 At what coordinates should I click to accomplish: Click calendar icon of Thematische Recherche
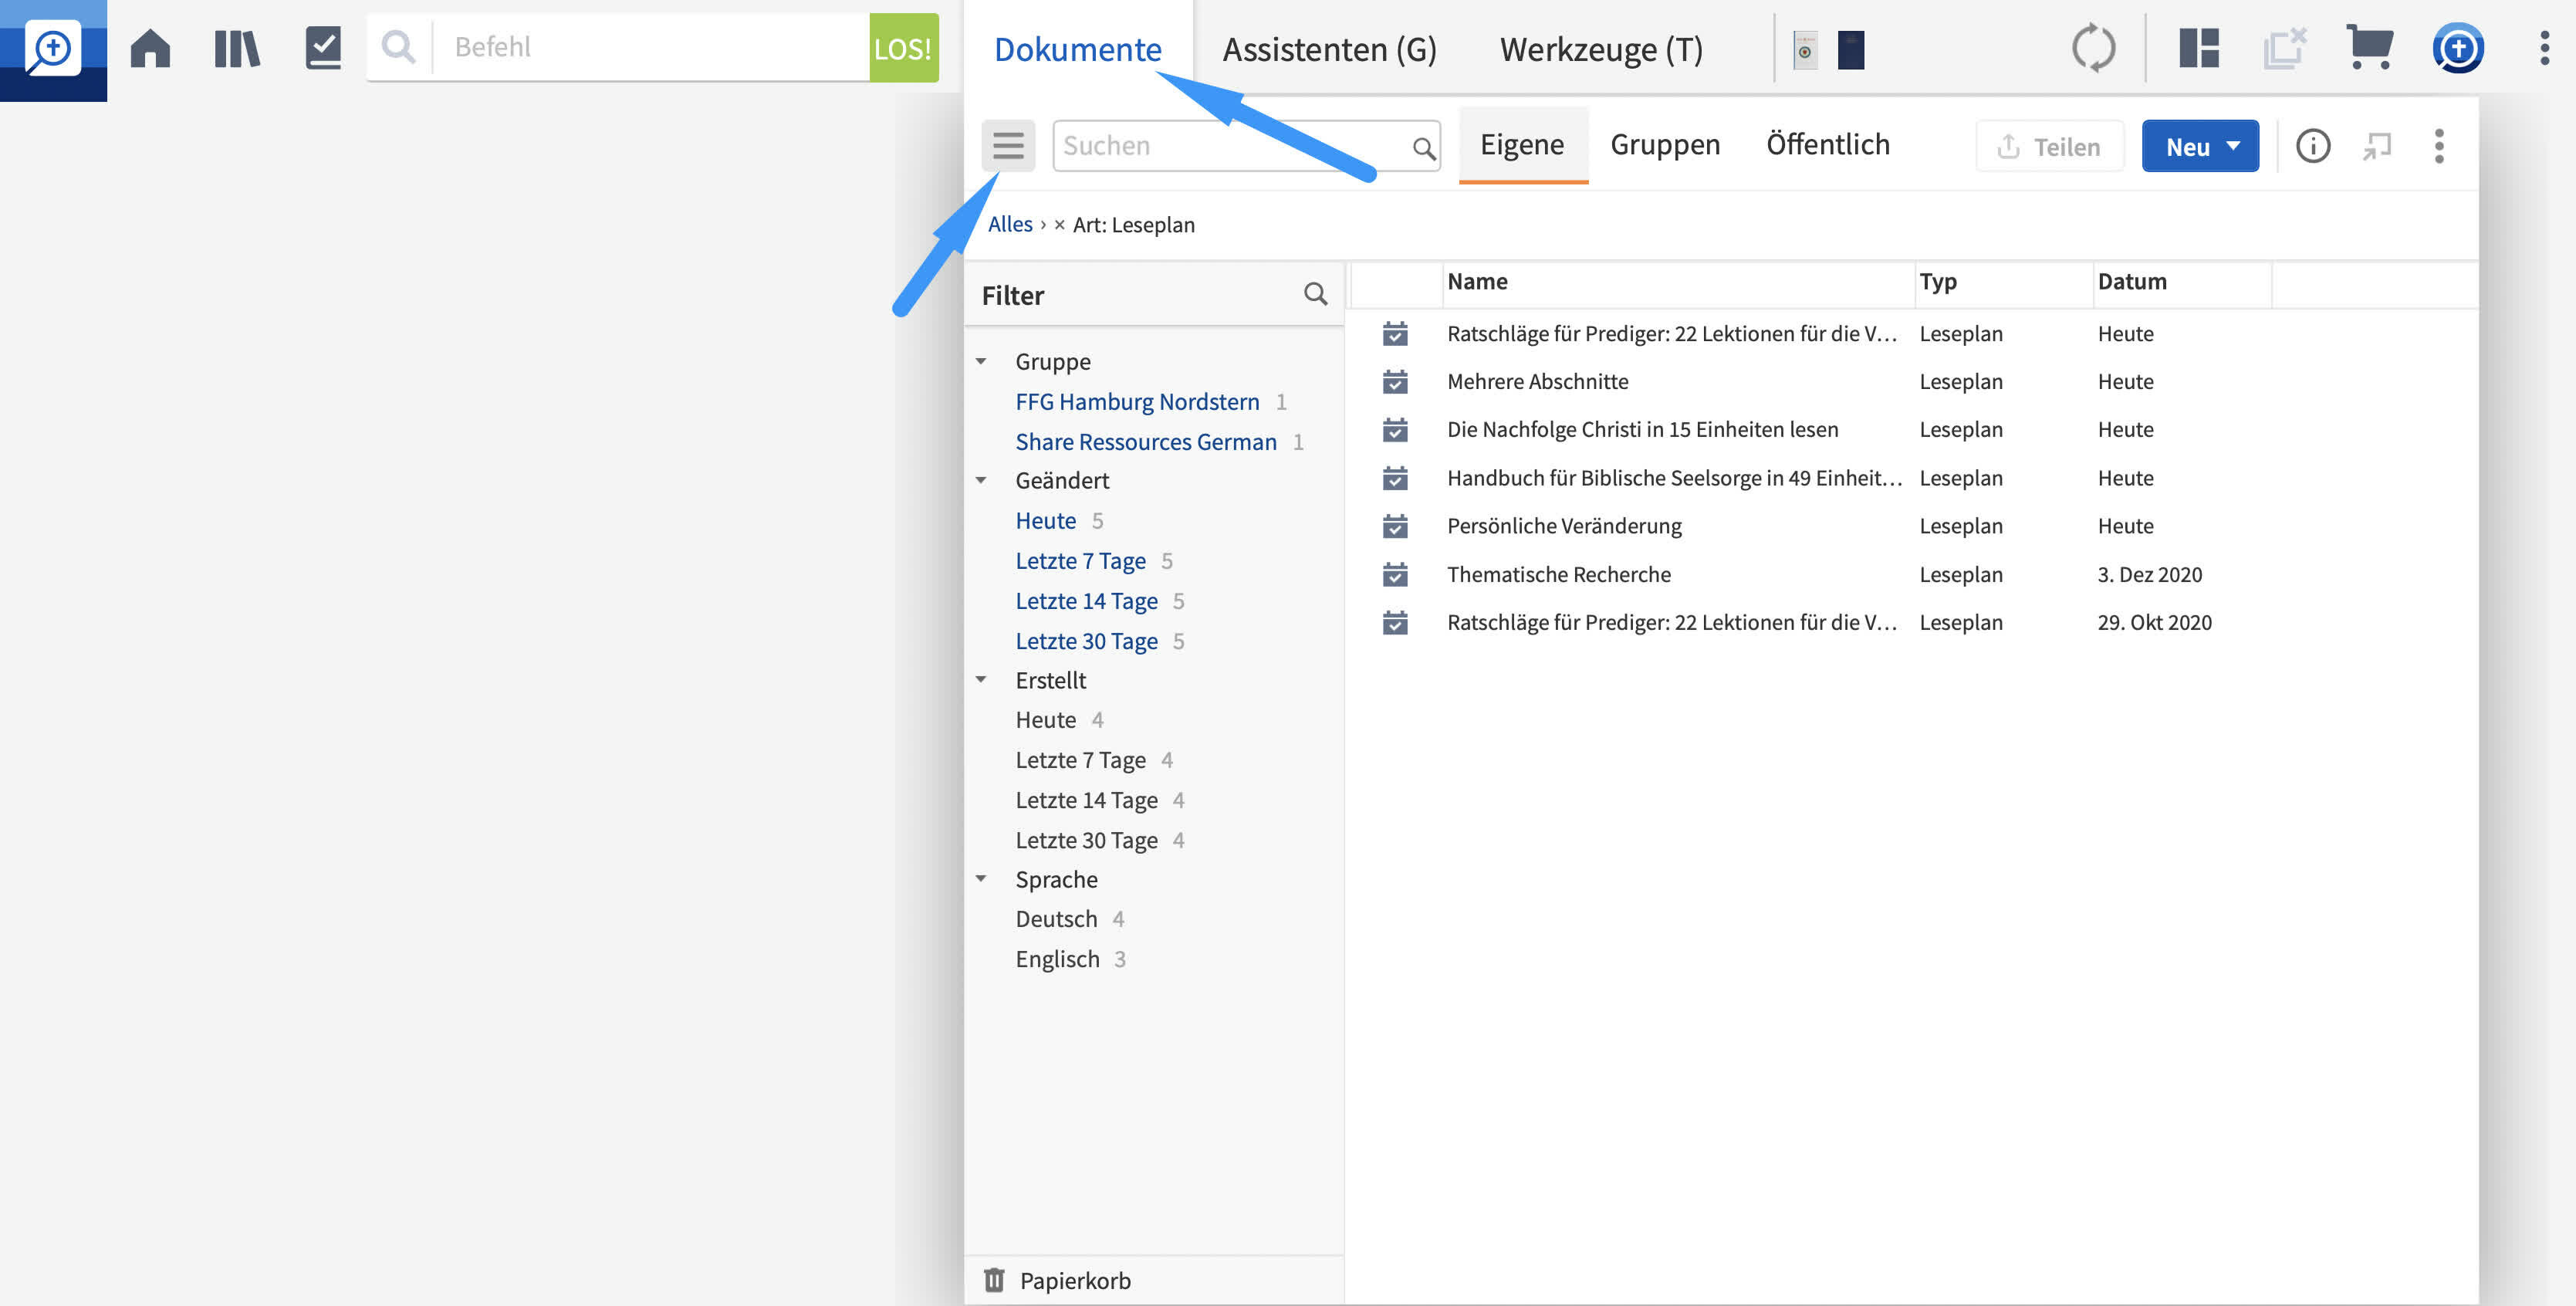point(1395,574)
